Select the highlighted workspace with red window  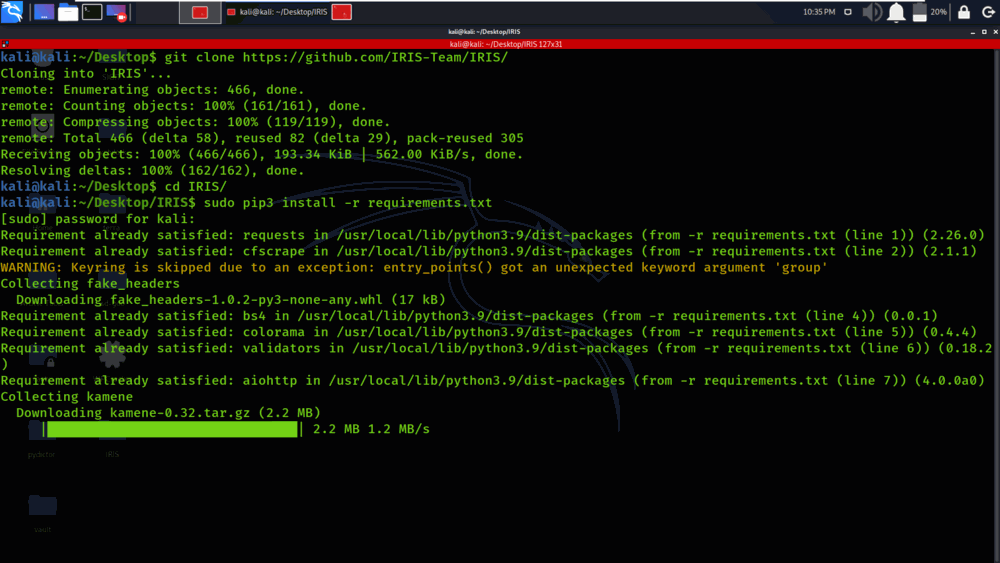tap(200, 12)
